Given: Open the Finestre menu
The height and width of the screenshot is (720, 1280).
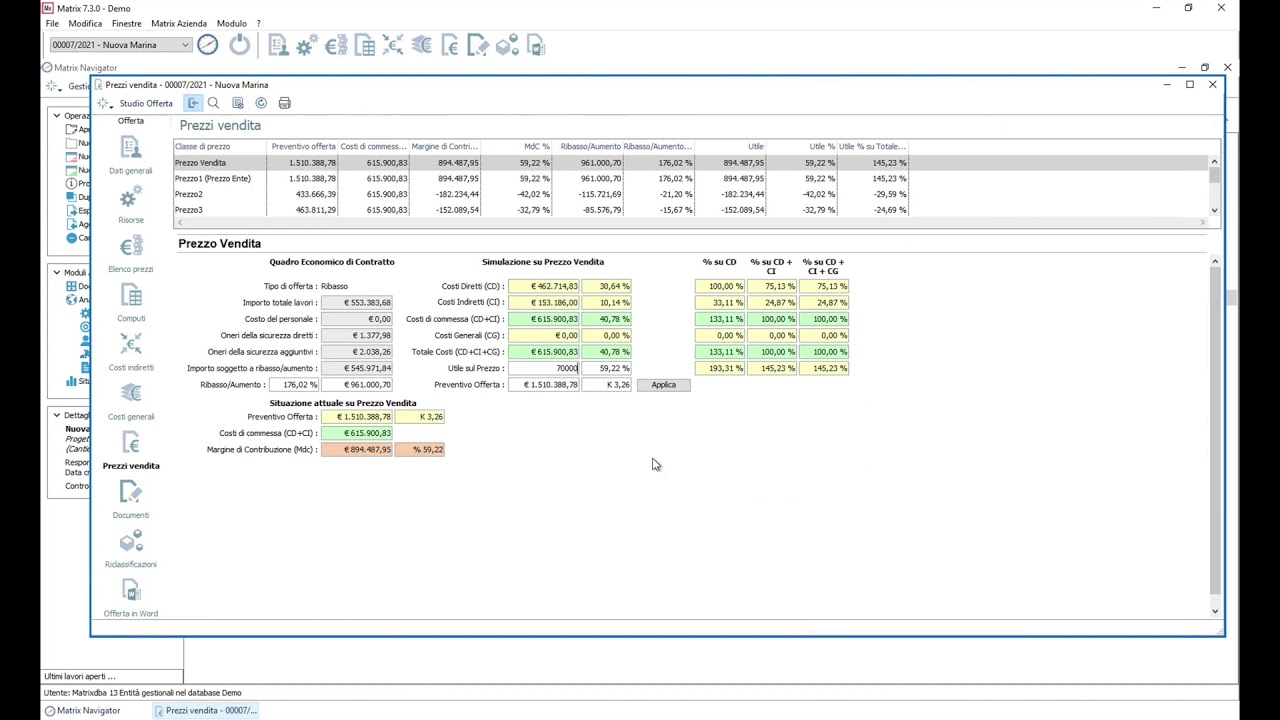Looking at the screenshot, I should [x=126, y=23].
